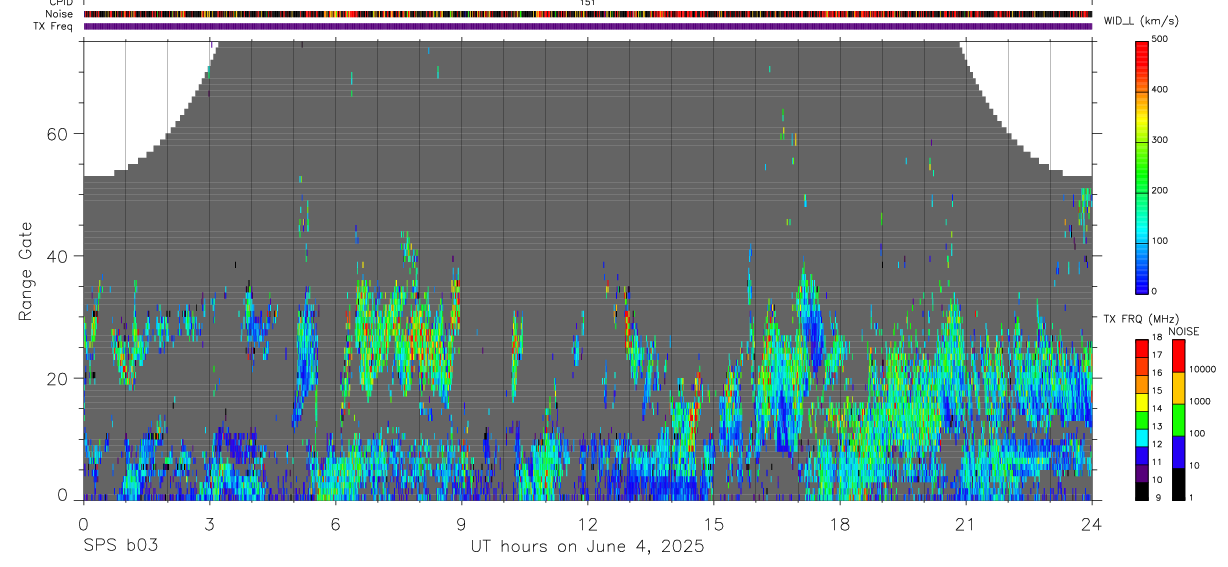Click the 18 value on frequency scale

[x=1157, y=338]
